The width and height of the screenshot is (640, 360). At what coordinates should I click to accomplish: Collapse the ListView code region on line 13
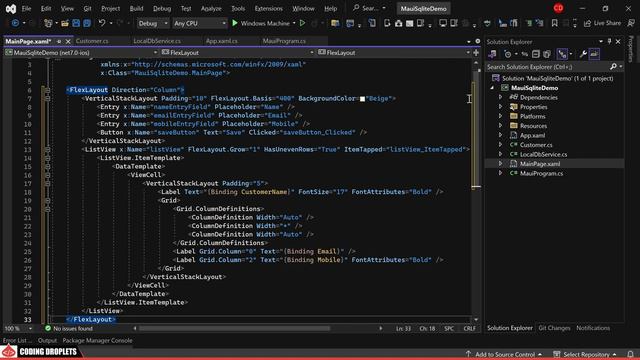tap(48, 149)
